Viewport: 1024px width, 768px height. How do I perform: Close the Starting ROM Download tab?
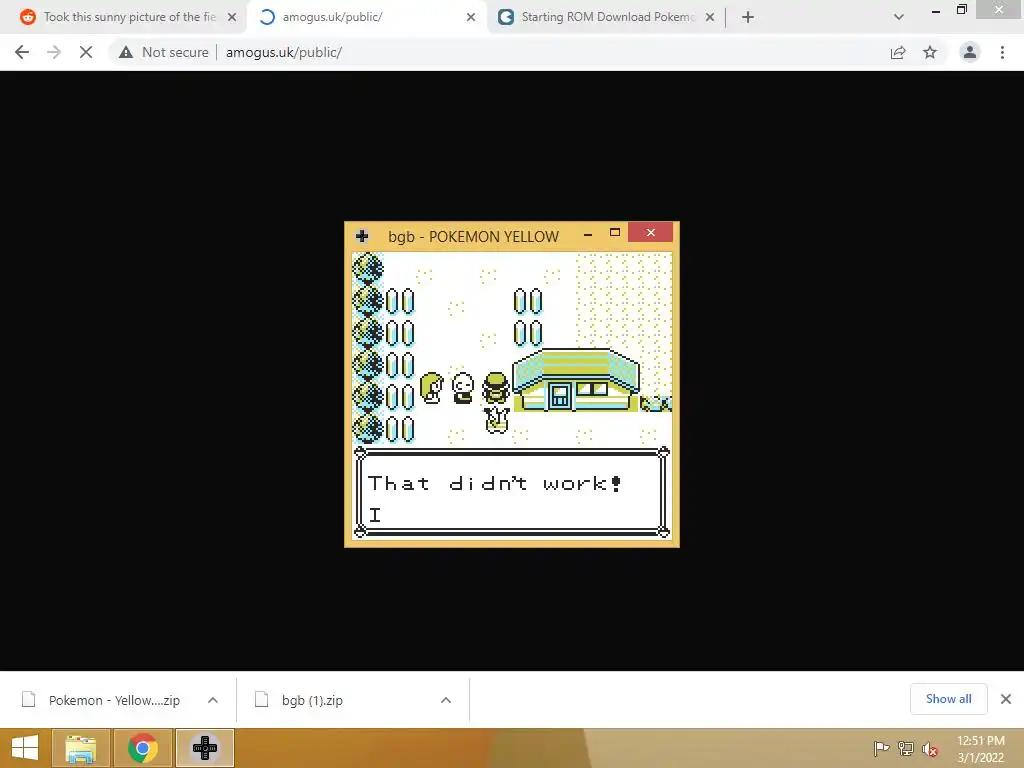710,18
